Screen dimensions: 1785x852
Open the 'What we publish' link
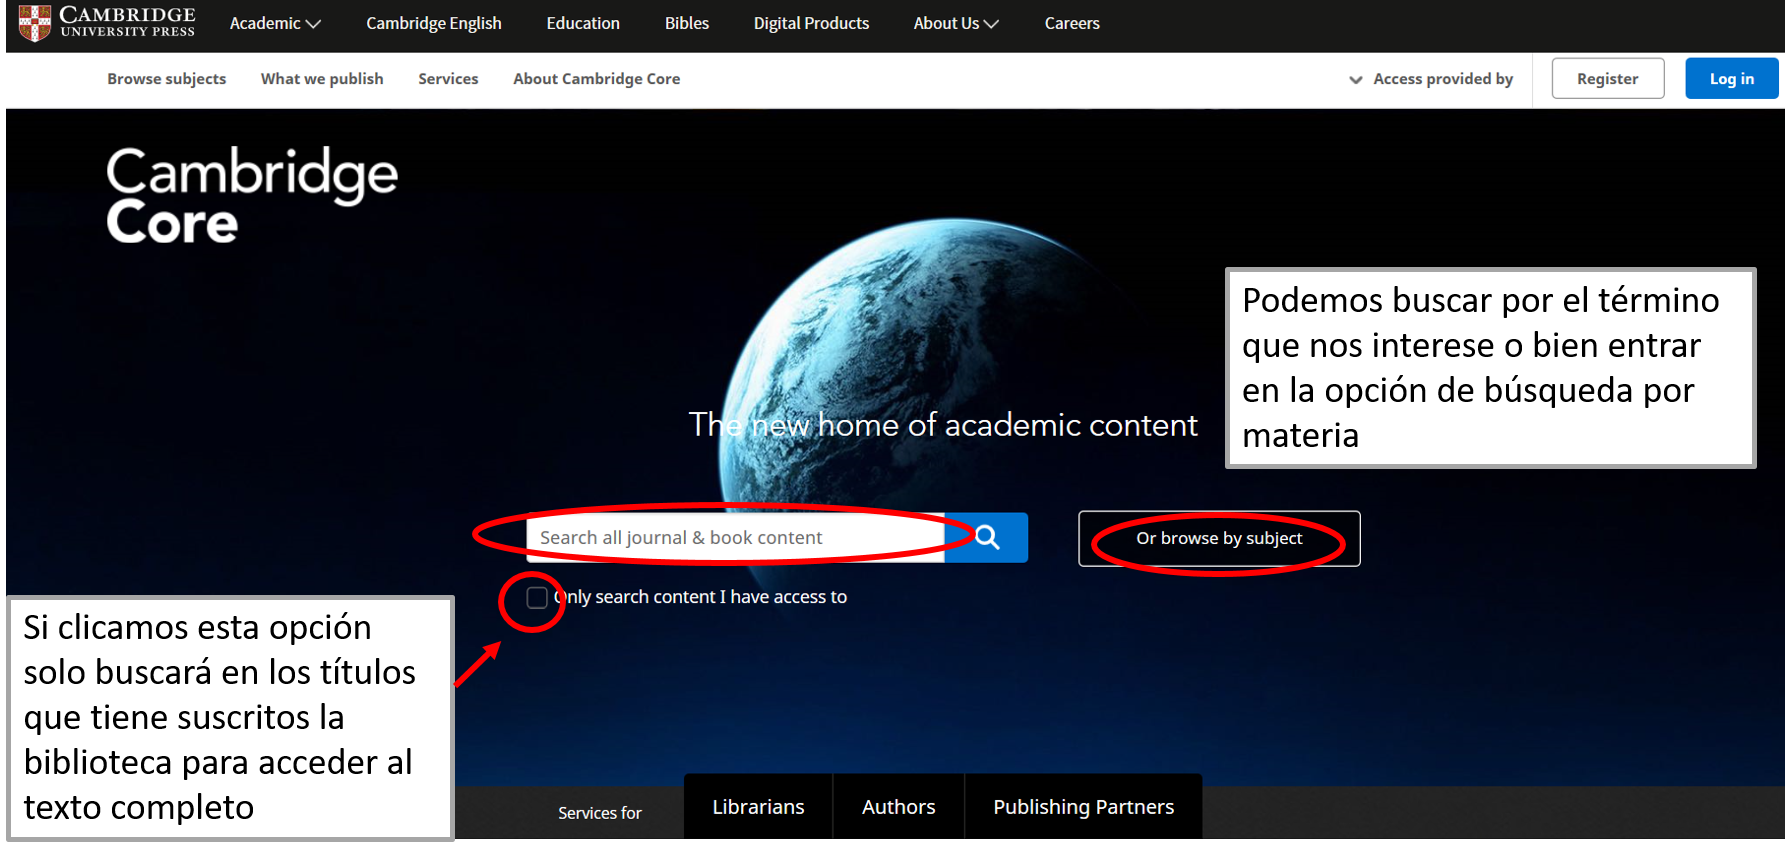[x=322, y=79]
